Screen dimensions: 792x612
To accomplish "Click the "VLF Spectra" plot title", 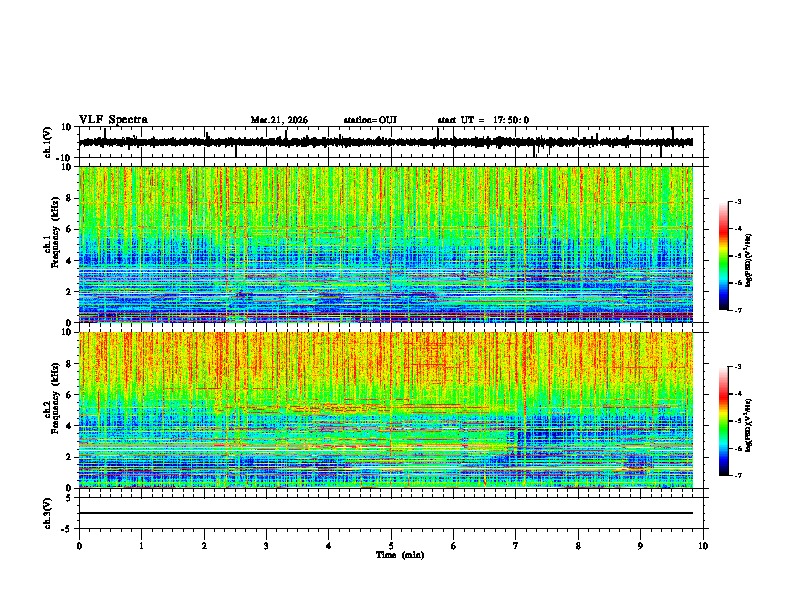I will tap(113, 120).
